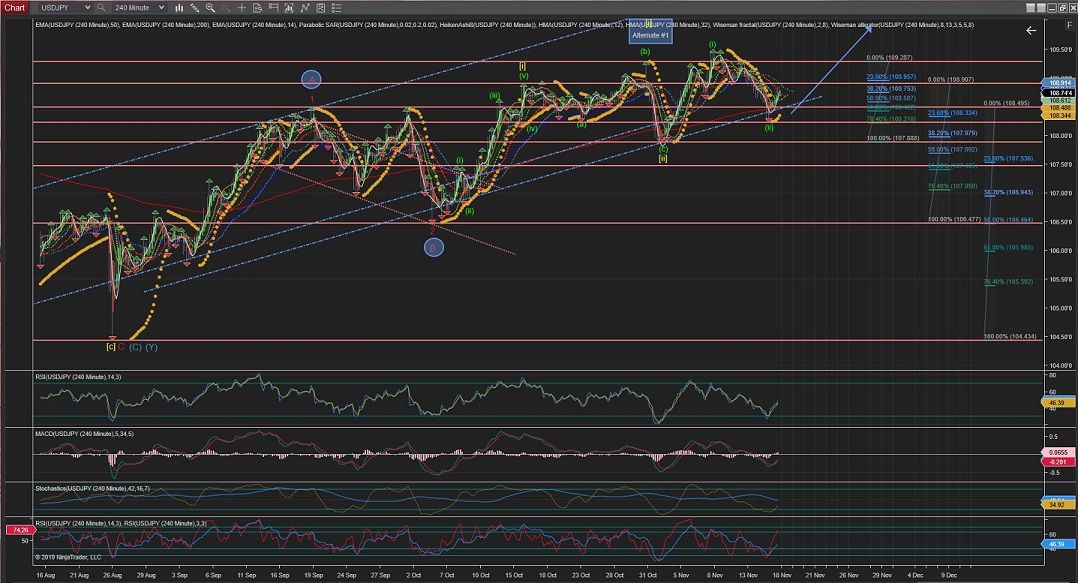
Task: Click the instrument search magnifier icon
Action: coord(103,7)
